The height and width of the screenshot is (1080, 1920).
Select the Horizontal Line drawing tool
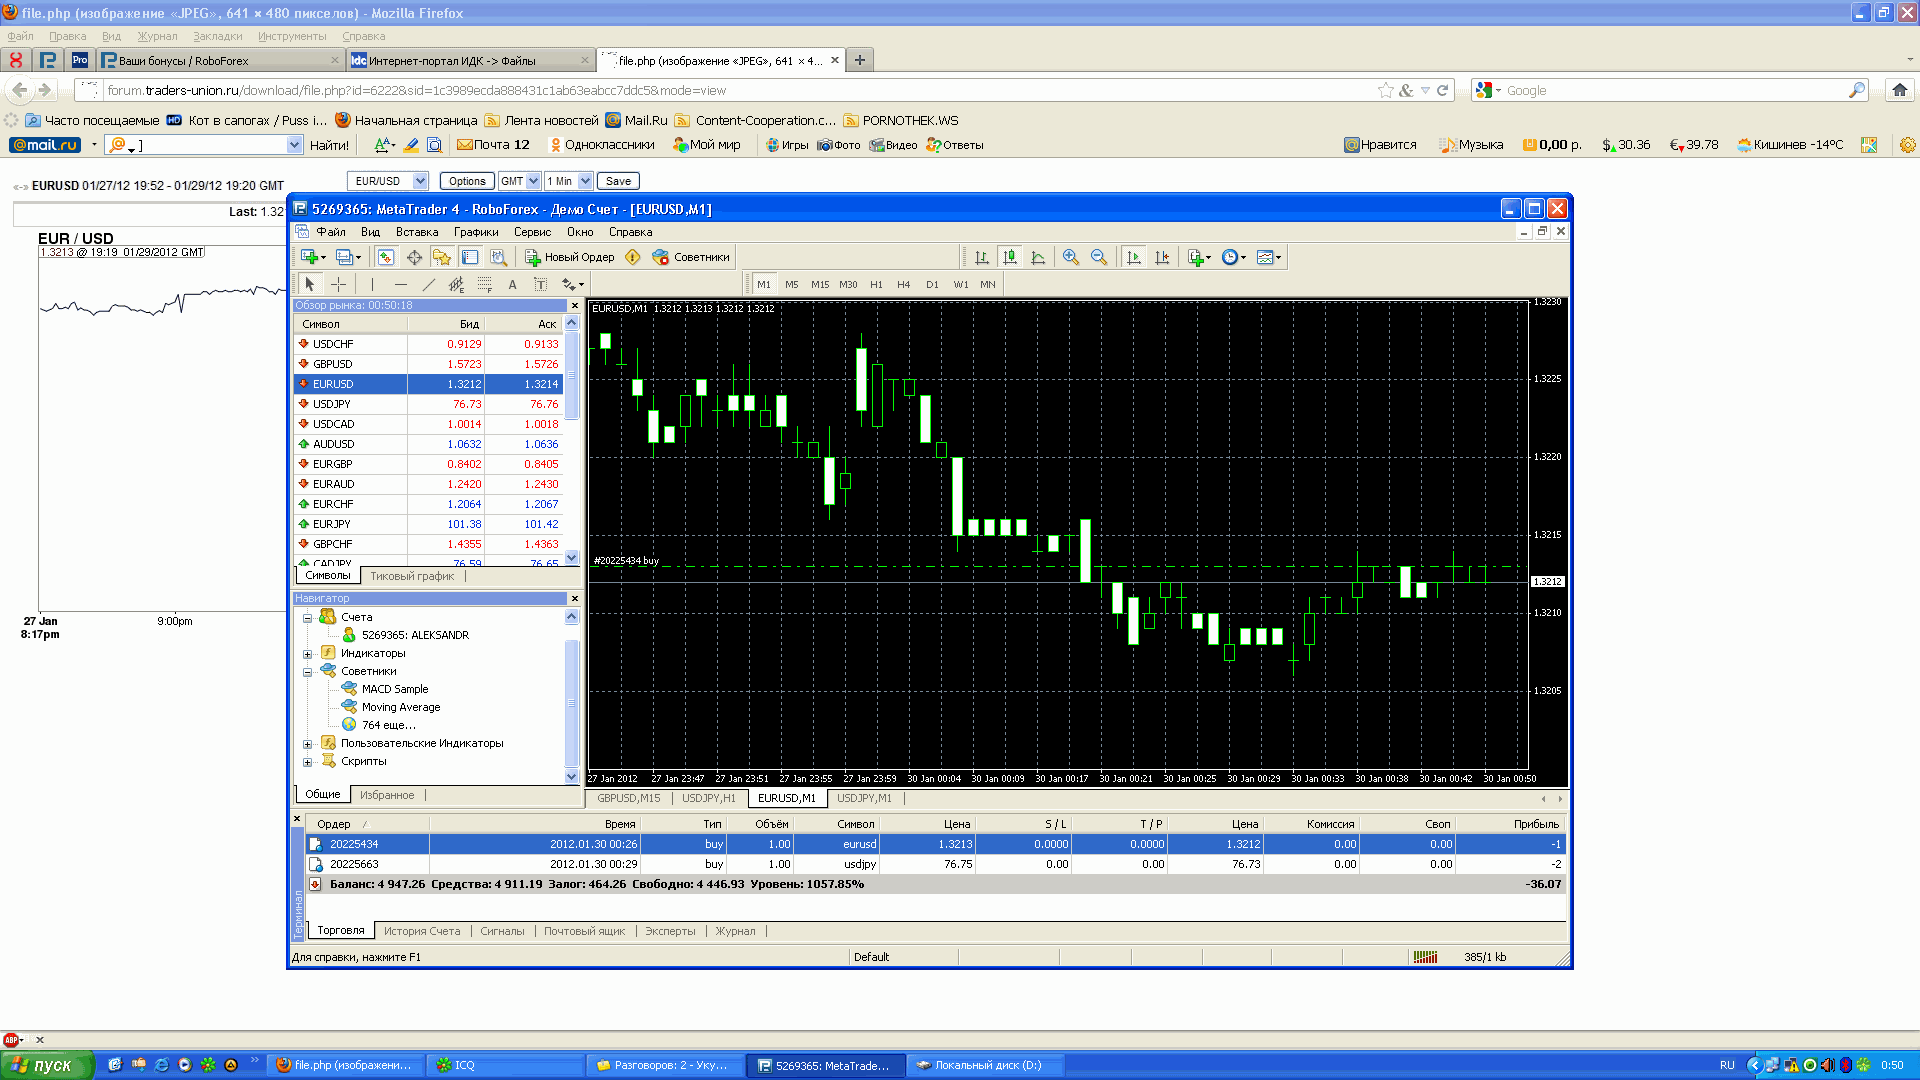[x=400, y=284]
